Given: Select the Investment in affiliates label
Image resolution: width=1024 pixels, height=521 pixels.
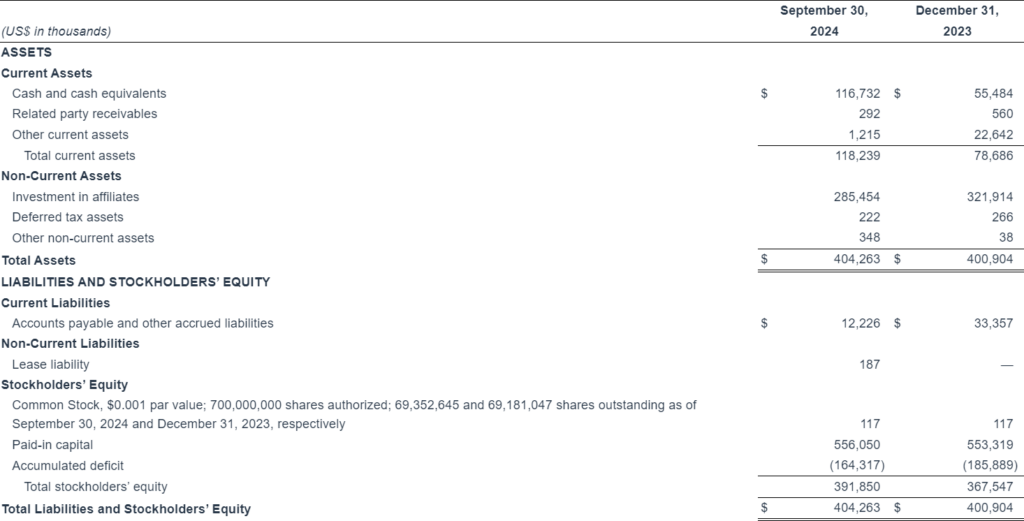Looking at the screenshot, I should 76,197.
